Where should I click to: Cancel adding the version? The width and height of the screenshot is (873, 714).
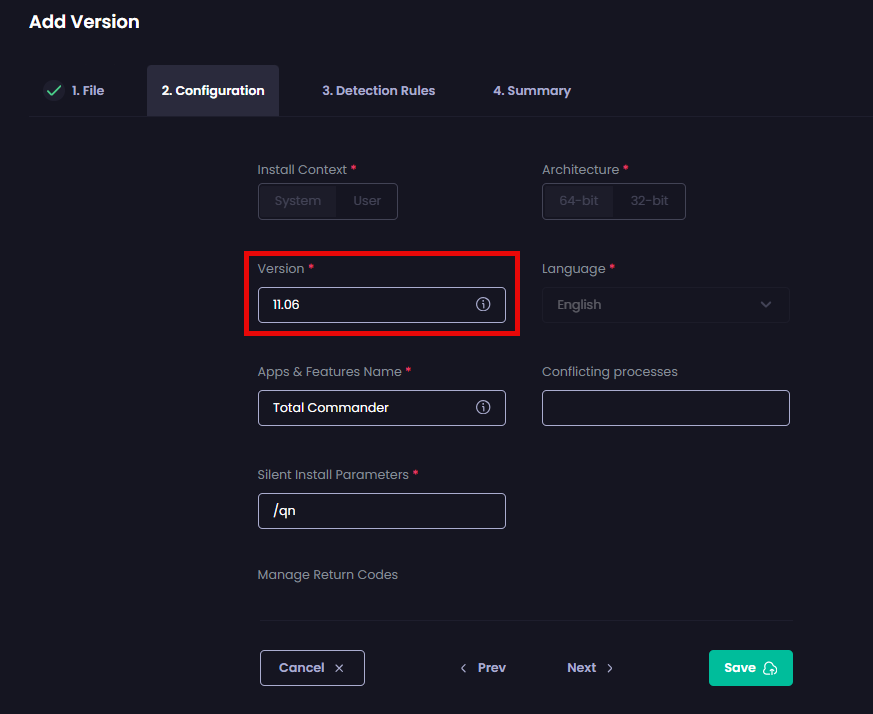tap(312, 667)
